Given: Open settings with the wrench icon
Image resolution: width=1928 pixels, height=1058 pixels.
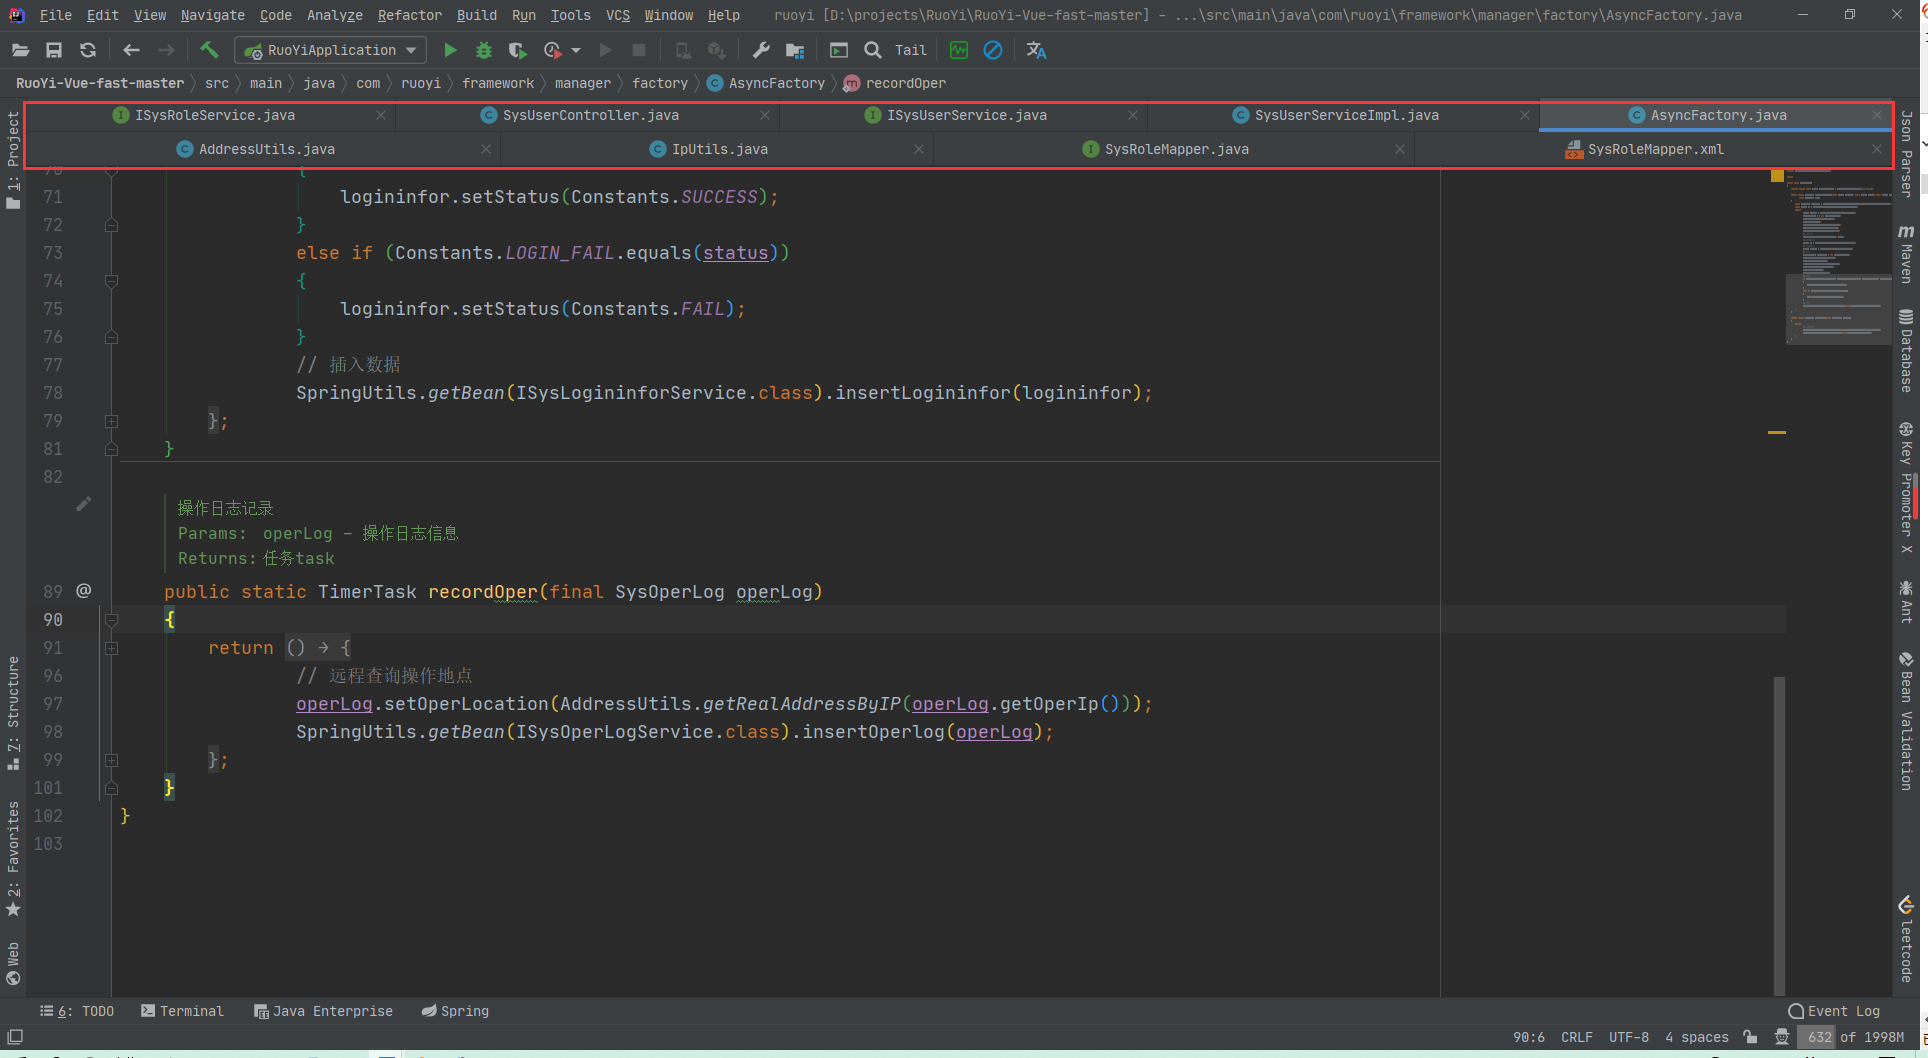Looking at the screenshot, I should [761, 50].
